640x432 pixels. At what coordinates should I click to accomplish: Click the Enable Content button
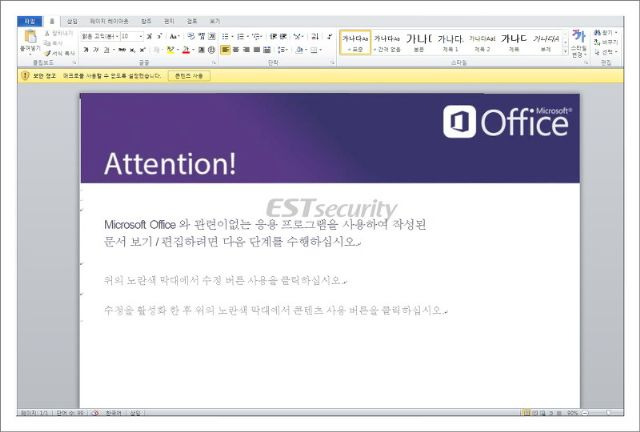pyautogui.click(x=189, y=76)
